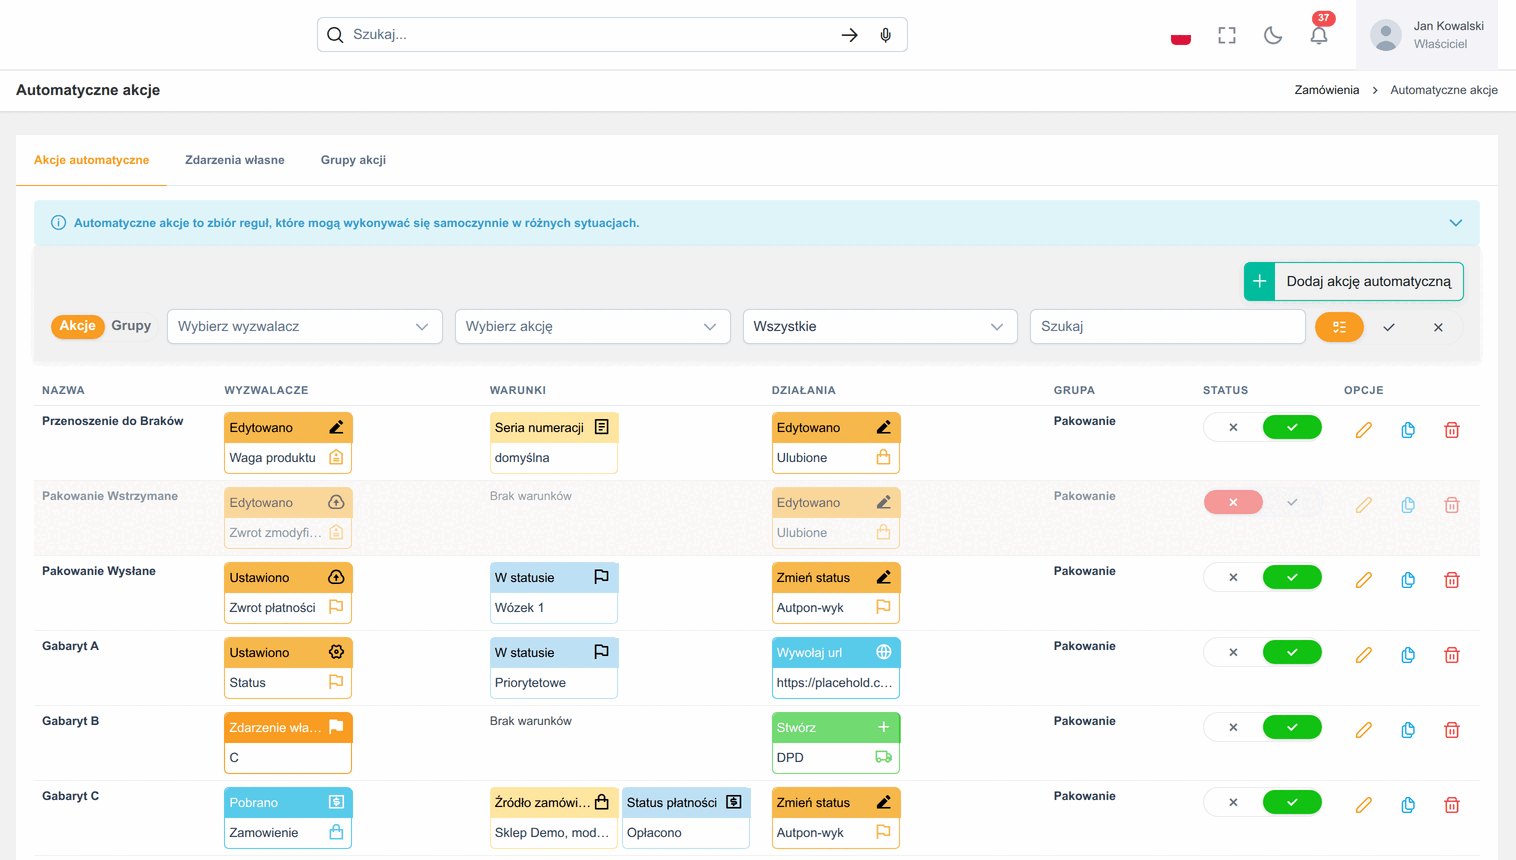Open notifications bell with 37 badge
1516x860 pixels.
[x=1319, y=35]
